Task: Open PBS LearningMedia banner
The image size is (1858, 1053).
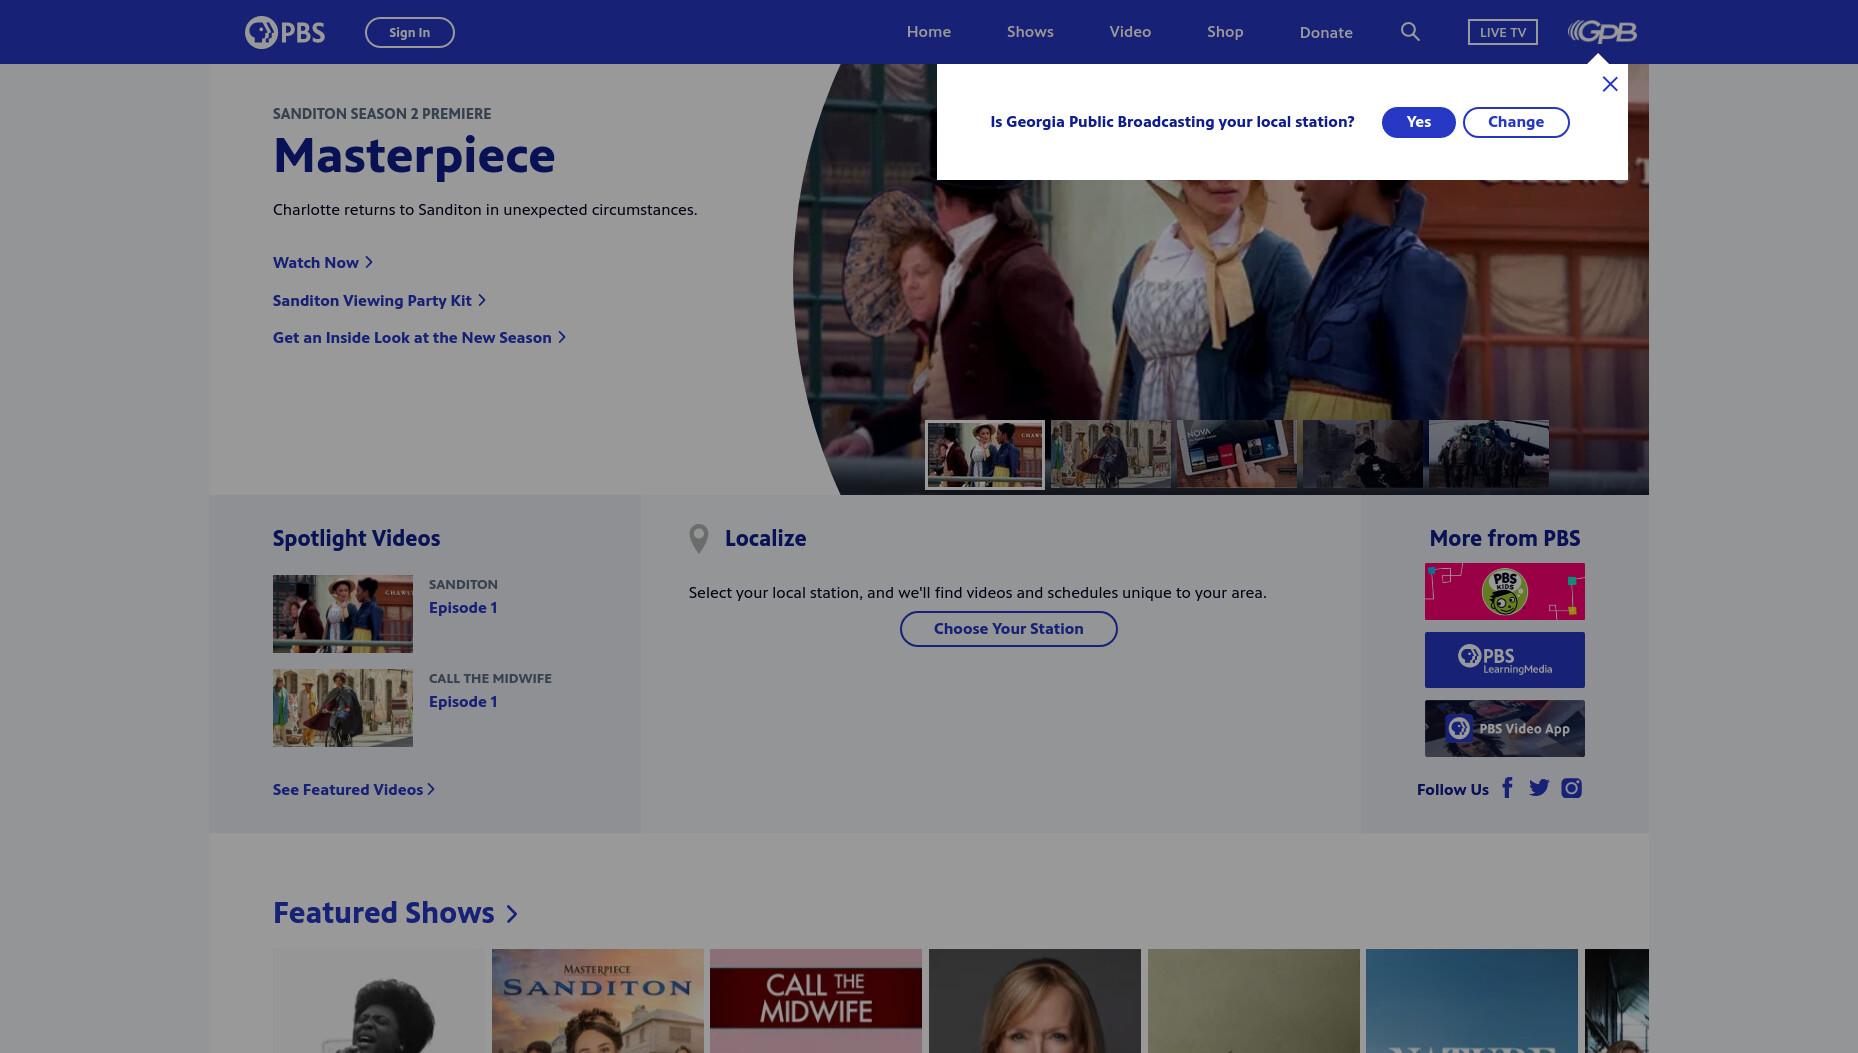Action: 1505,660
